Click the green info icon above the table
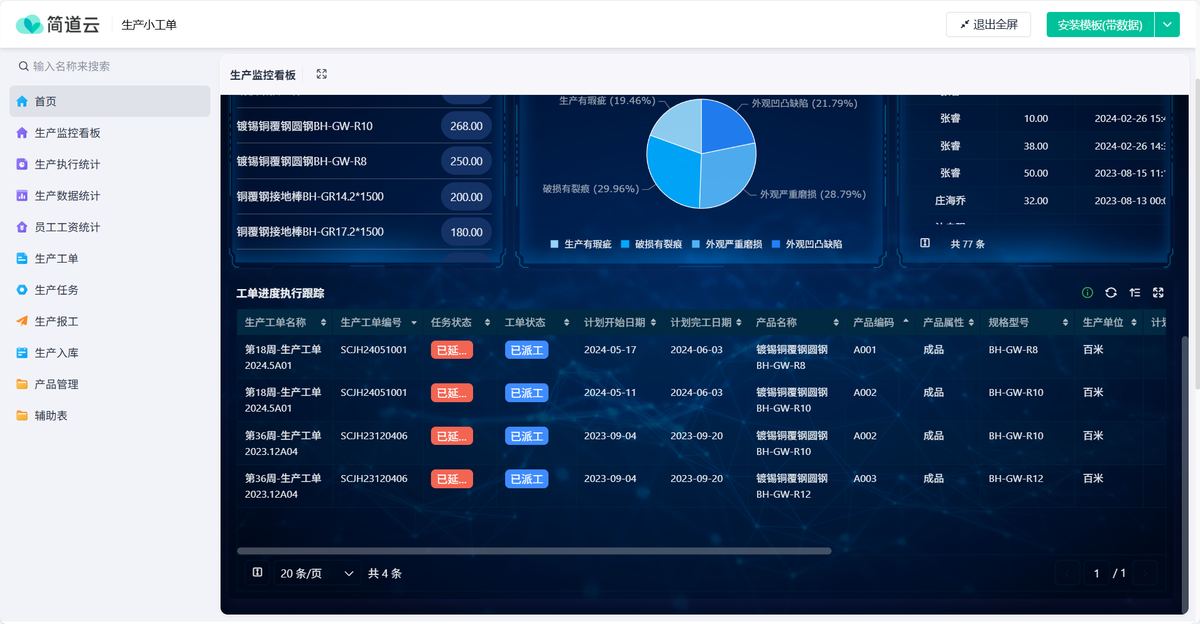 1088,293
